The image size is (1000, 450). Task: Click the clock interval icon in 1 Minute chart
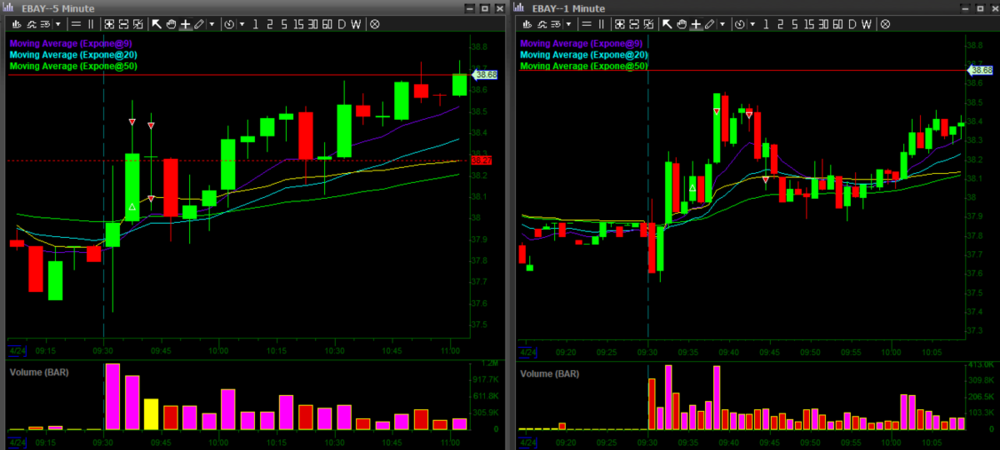pos(740,24)
